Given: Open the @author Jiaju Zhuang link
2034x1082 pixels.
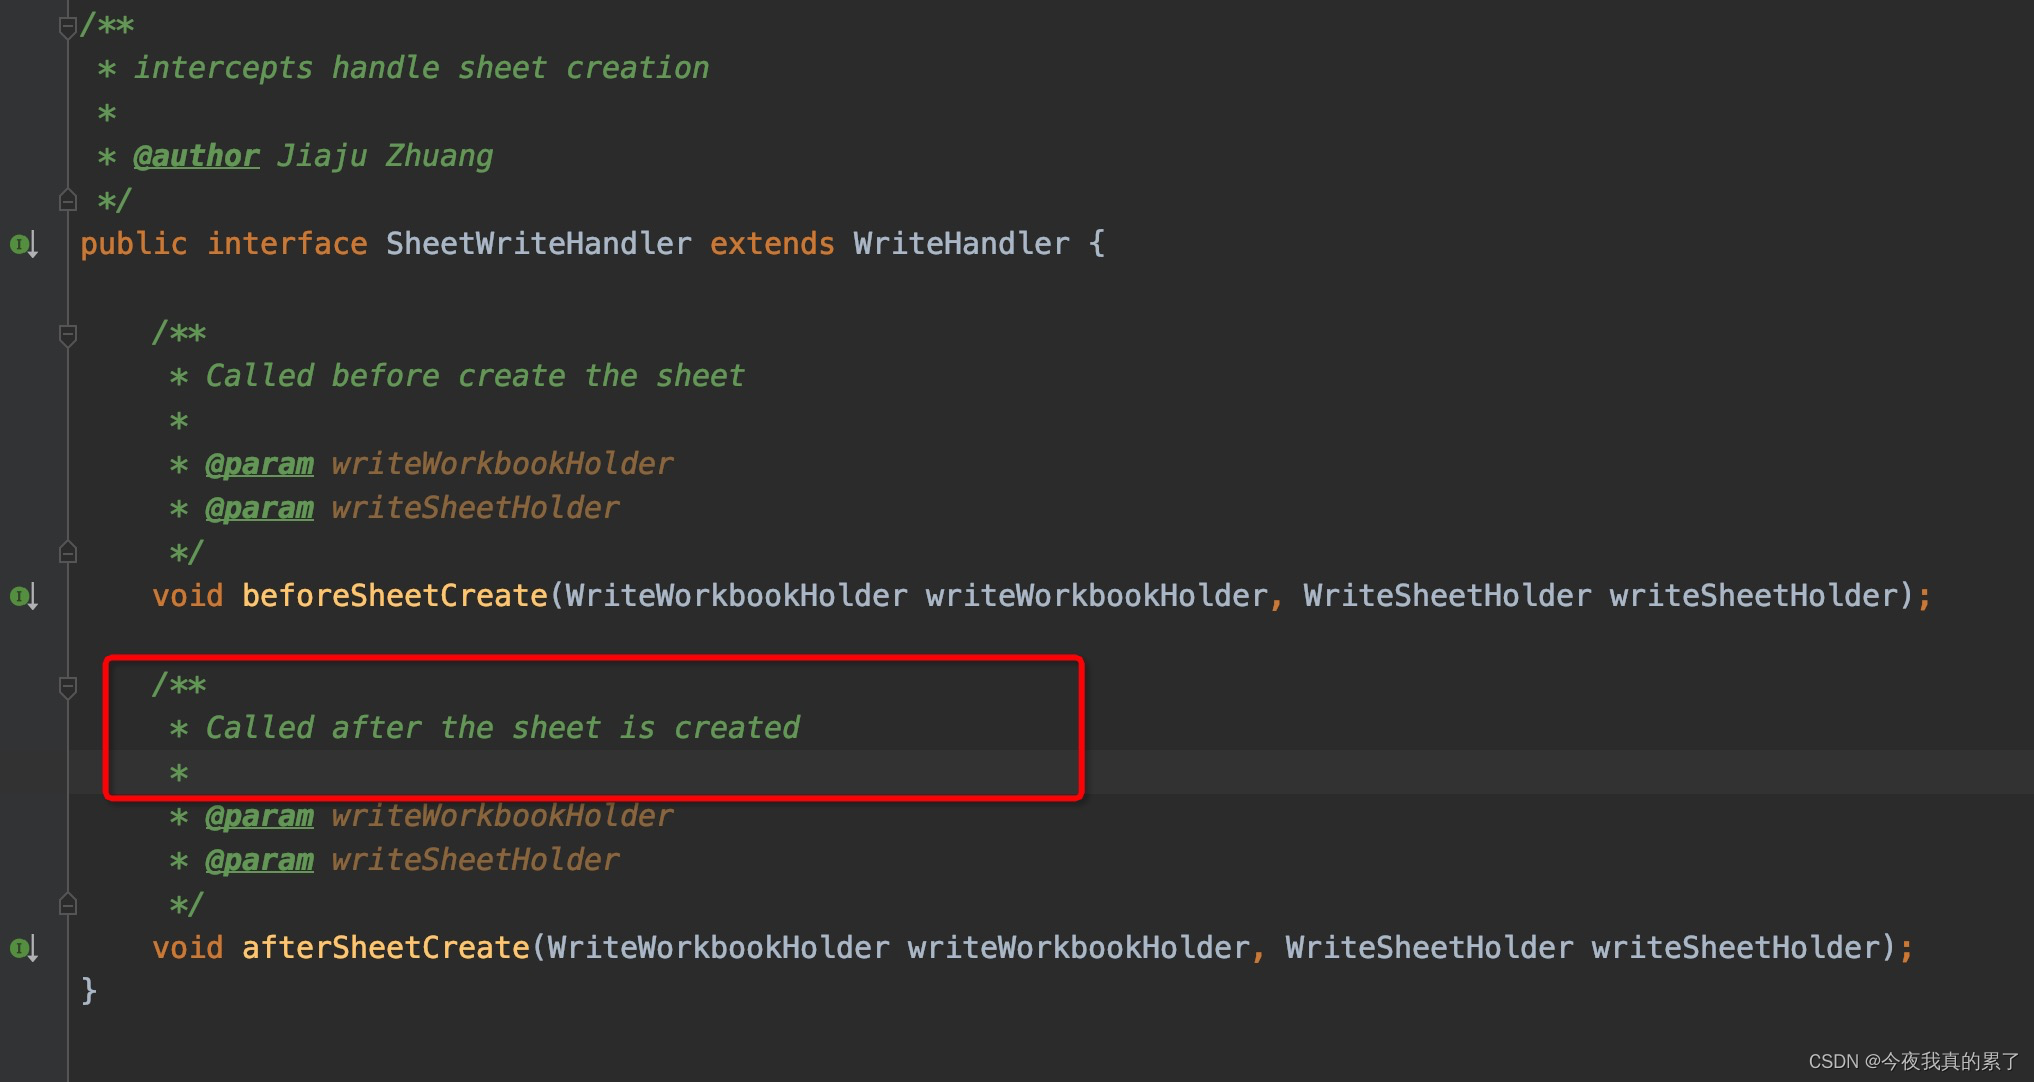Looking at the screenshot, I should 196,156.
